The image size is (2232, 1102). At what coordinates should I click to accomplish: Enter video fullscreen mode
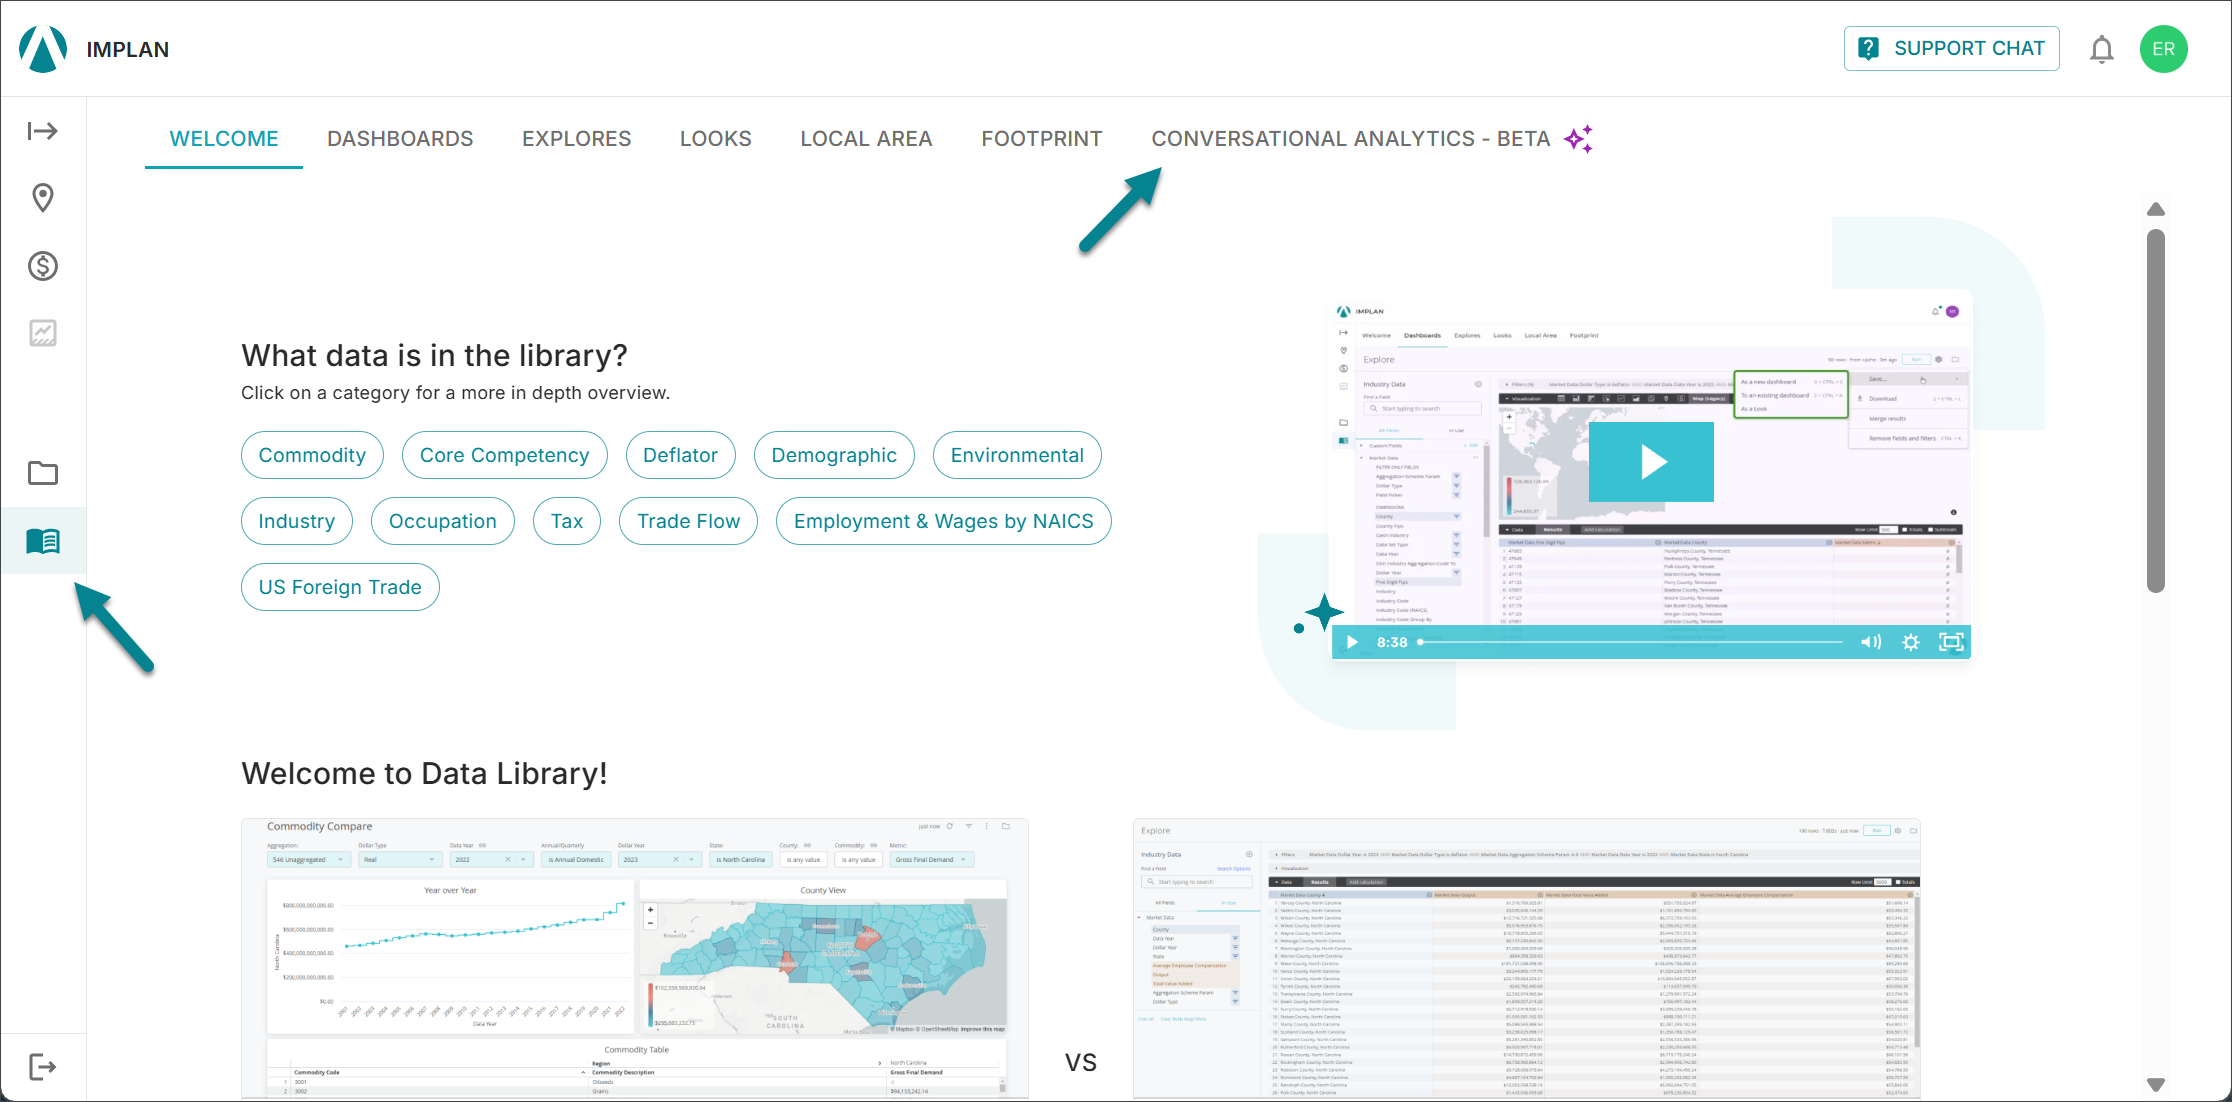1951,642
